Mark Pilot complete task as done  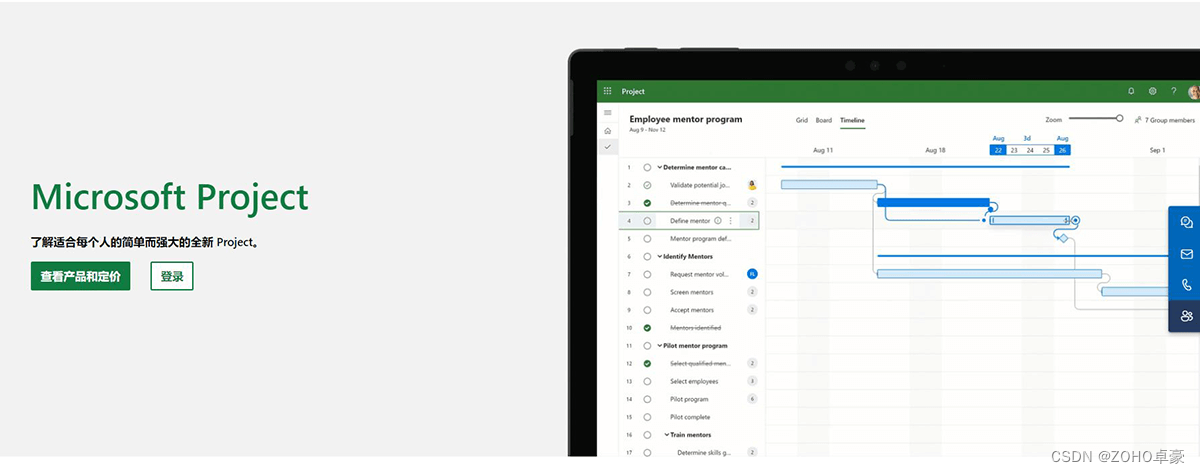point(647,417)
